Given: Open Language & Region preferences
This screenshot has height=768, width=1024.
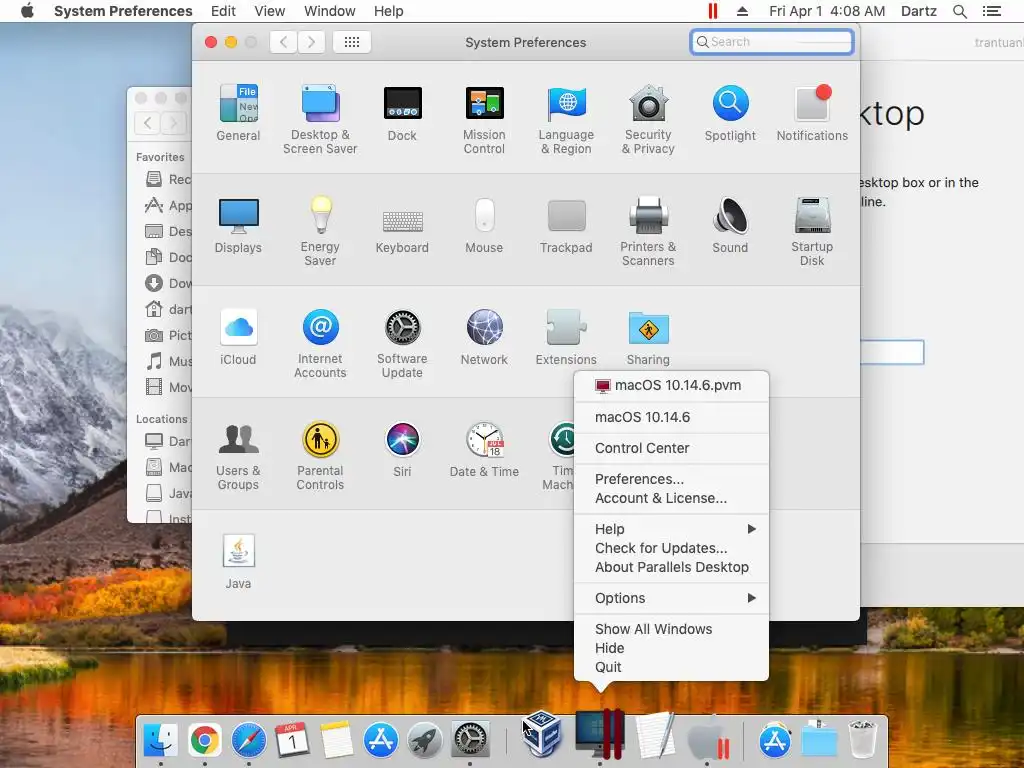Looking at the screenshot, I should (x=566, y=120).
